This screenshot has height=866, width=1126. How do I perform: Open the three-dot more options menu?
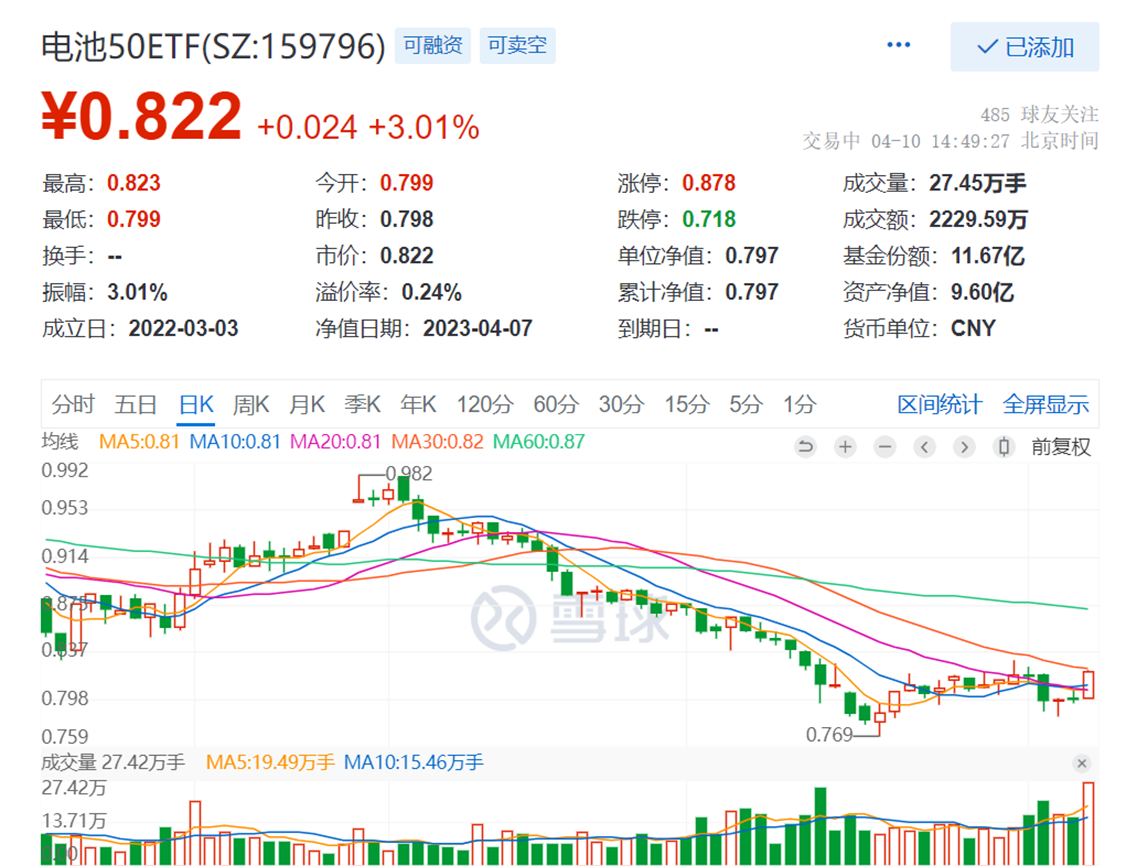(898, 45)
